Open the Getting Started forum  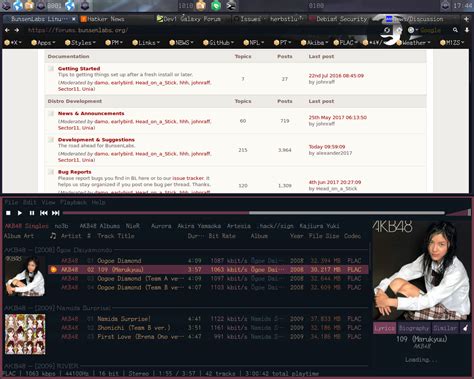(79, 69)
